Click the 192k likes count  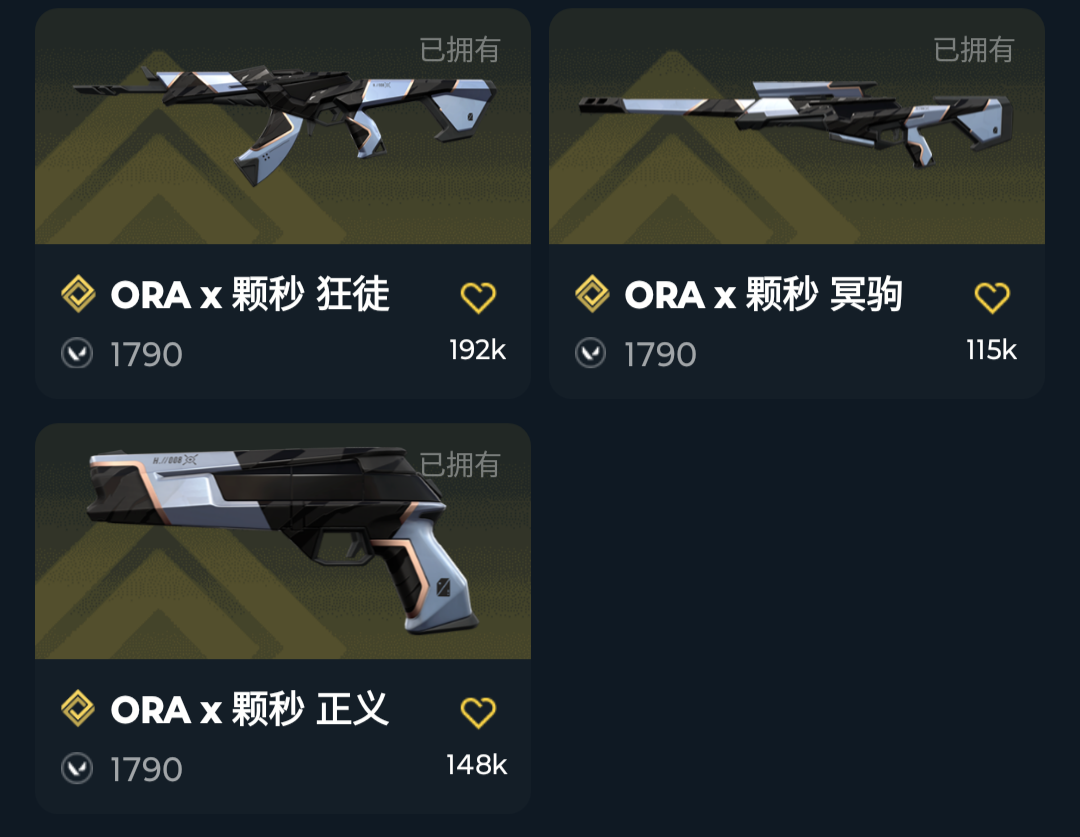[477, 350]
